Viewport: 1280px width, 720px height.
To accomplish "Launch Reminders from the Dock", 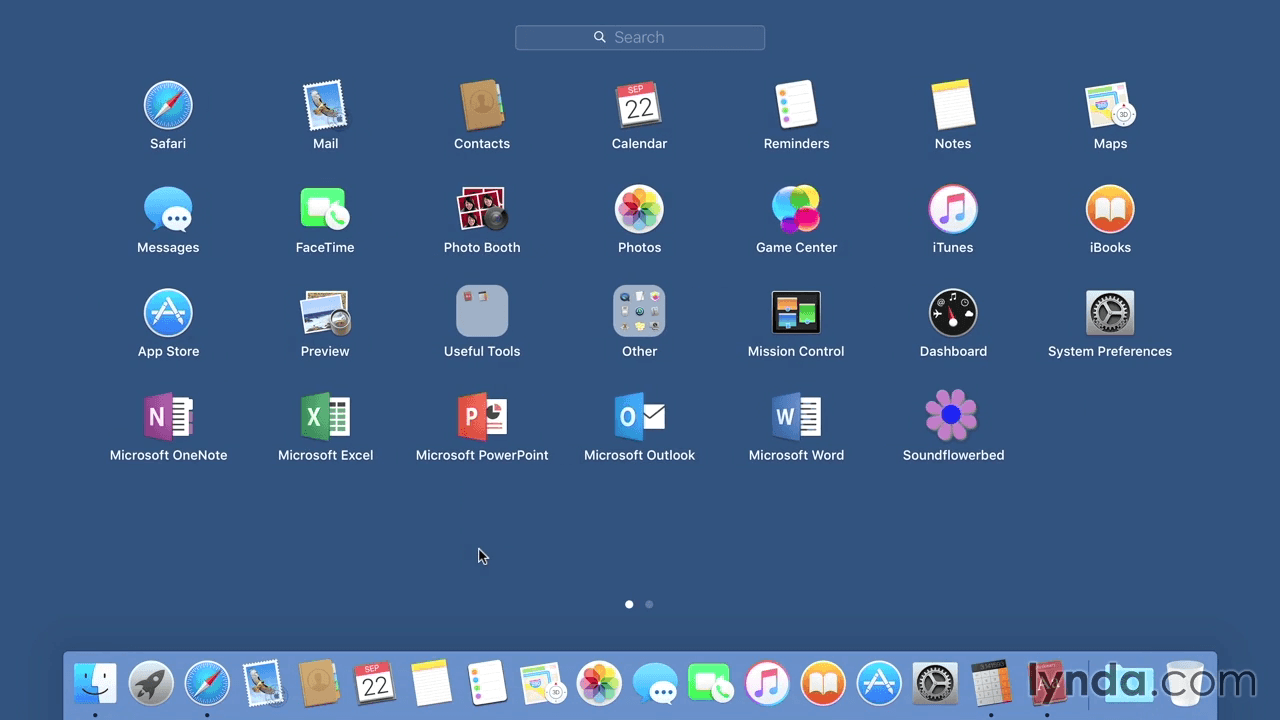I will pos(487,684).
